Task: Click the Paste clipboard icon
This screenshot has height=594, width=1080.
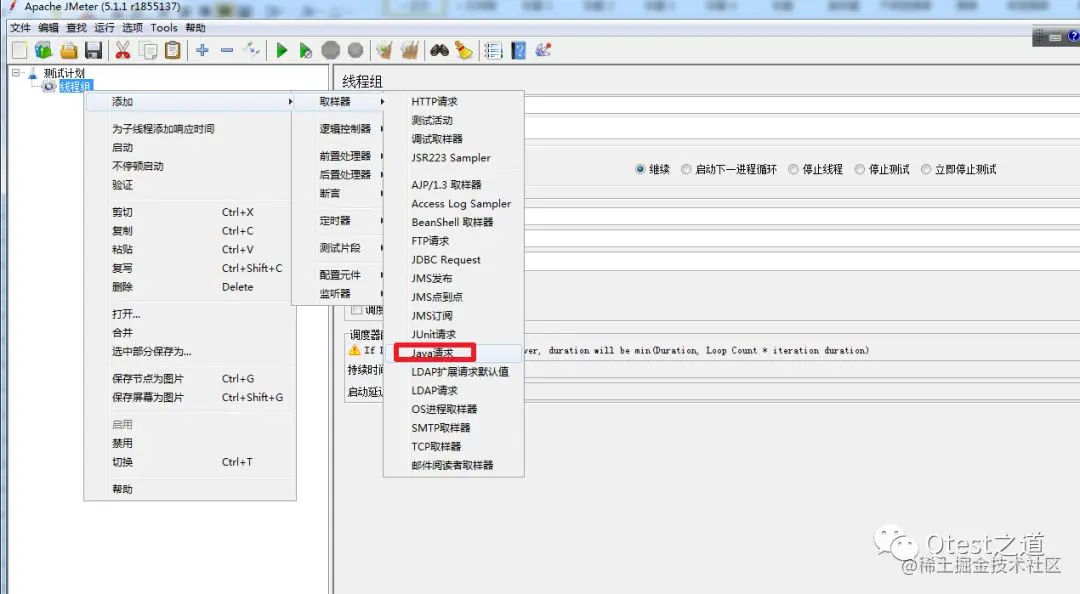Action: 173,50
